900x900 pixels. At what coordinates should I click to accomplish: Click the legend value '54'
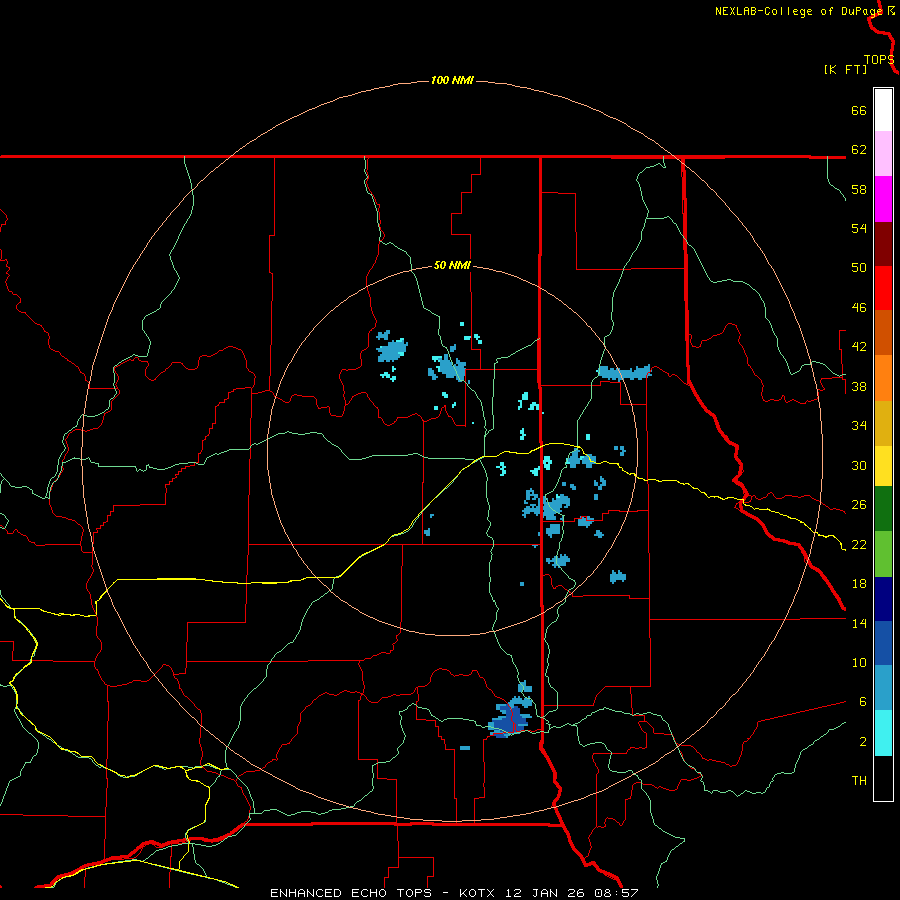point(859,228)
